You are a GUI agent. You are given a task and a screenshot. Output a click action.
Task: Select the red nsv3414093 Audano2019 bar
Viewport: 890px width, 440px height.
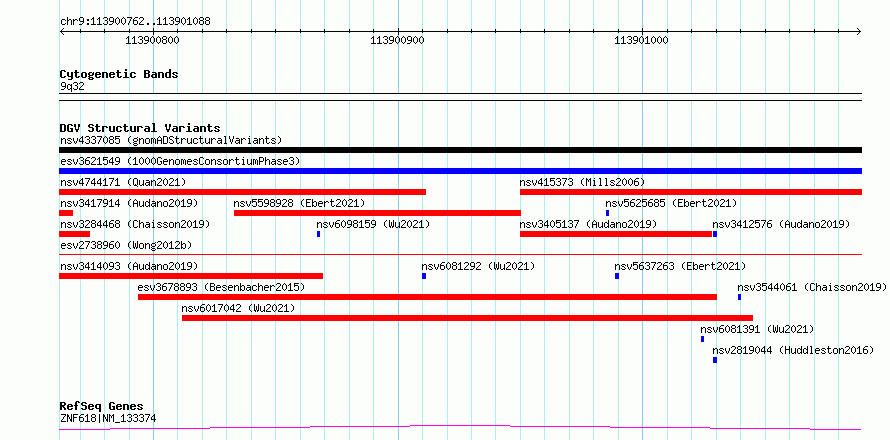[x=191, y=276]
